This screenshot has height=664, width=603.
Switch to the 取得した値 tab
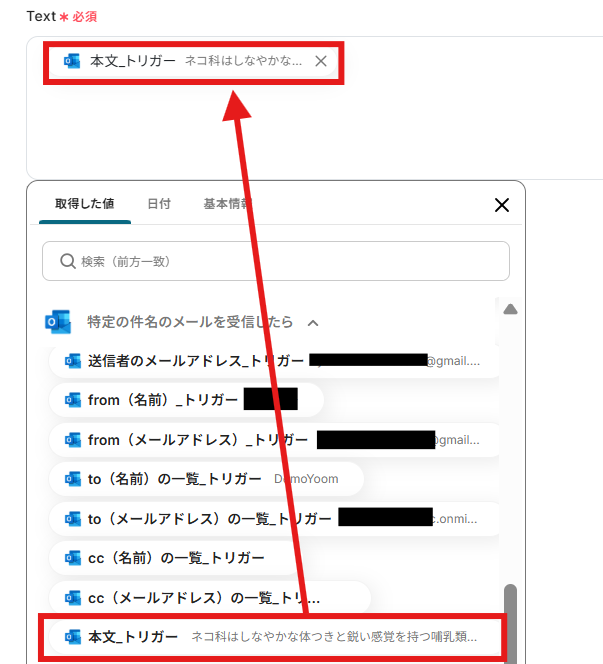pyautogui.click(x=85, y=204)
